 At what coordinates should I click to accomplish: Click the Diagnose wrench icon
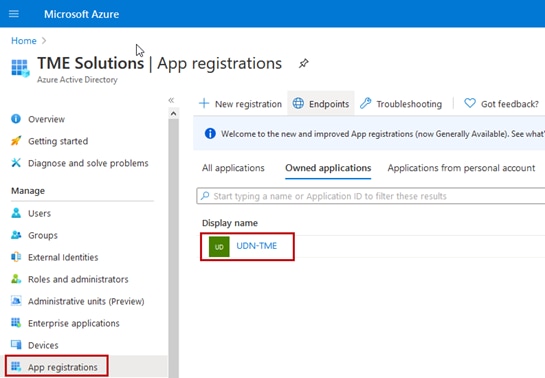click(16, 163)
